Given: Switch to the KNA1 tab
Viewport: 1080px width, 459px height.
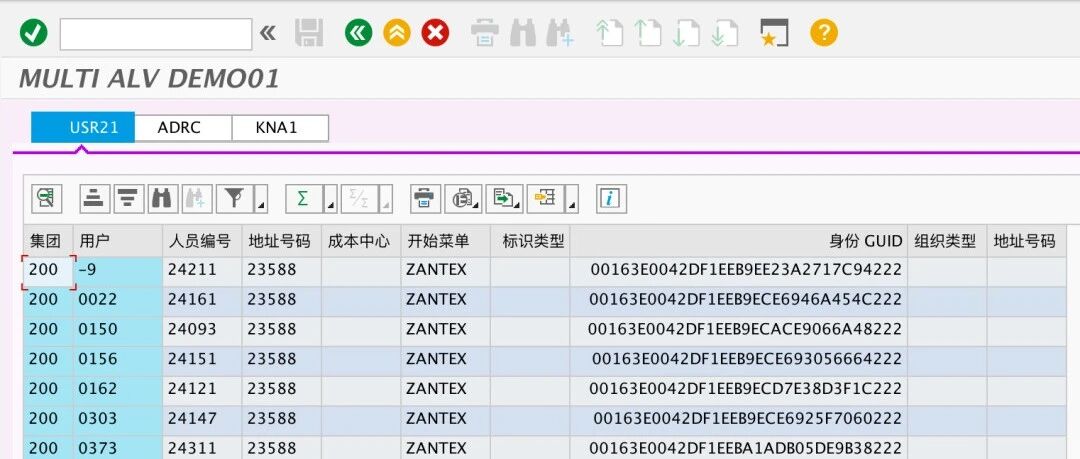Looking at the screenshot, I should [280, 128].
